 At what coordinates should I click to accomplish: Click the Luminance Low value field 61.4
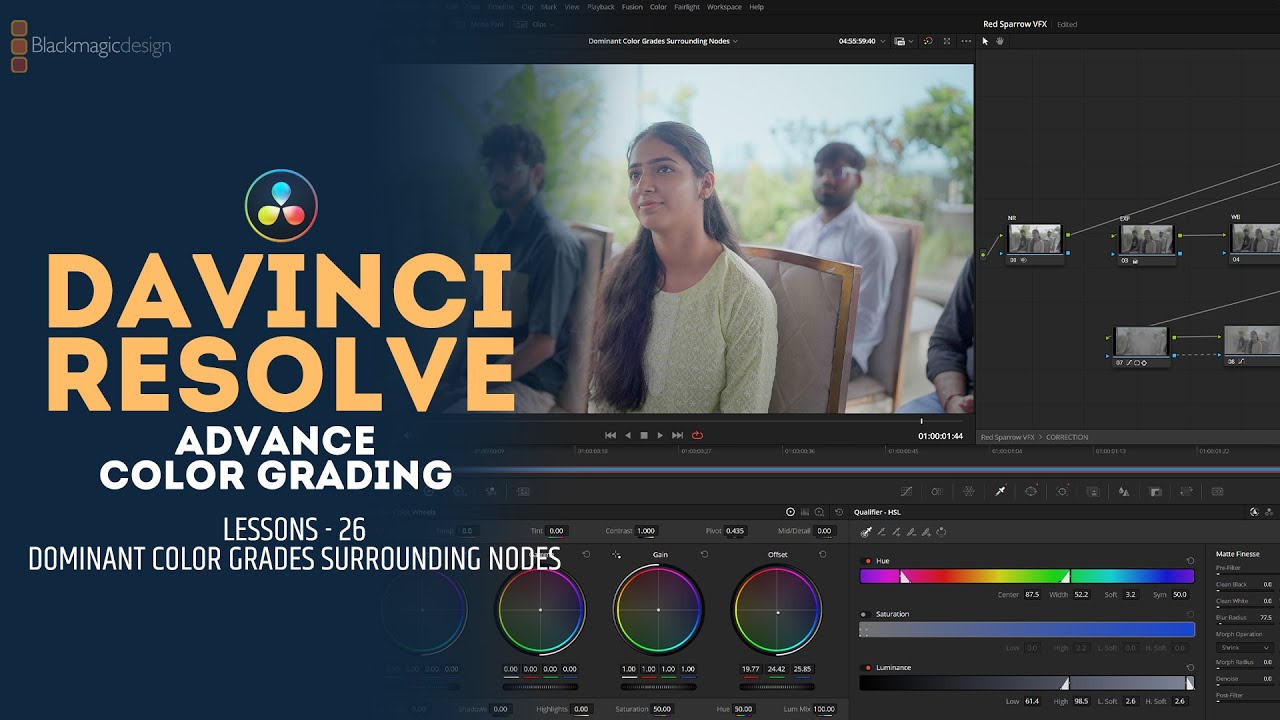(x=1032, y=701)
